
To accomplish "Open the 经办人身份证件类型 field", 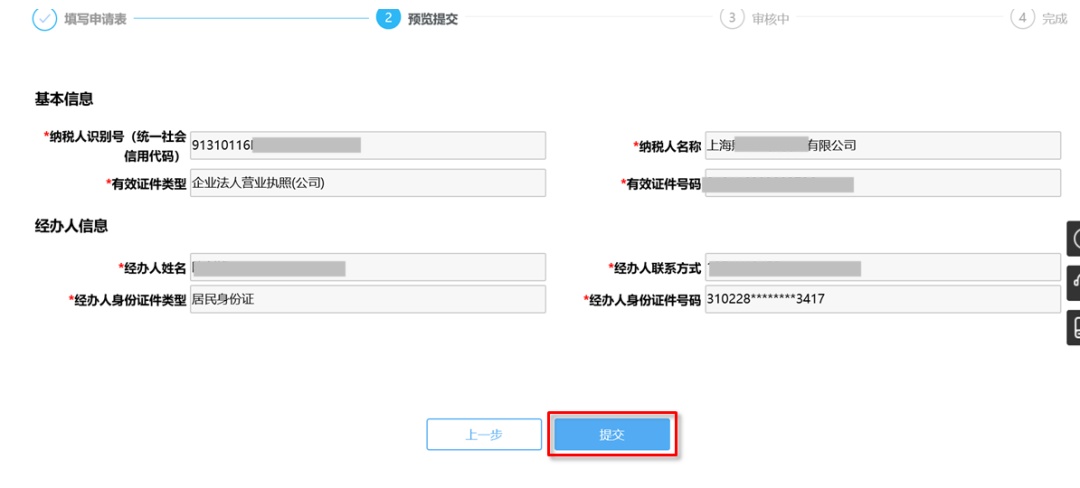I will (x=368, y=299).
